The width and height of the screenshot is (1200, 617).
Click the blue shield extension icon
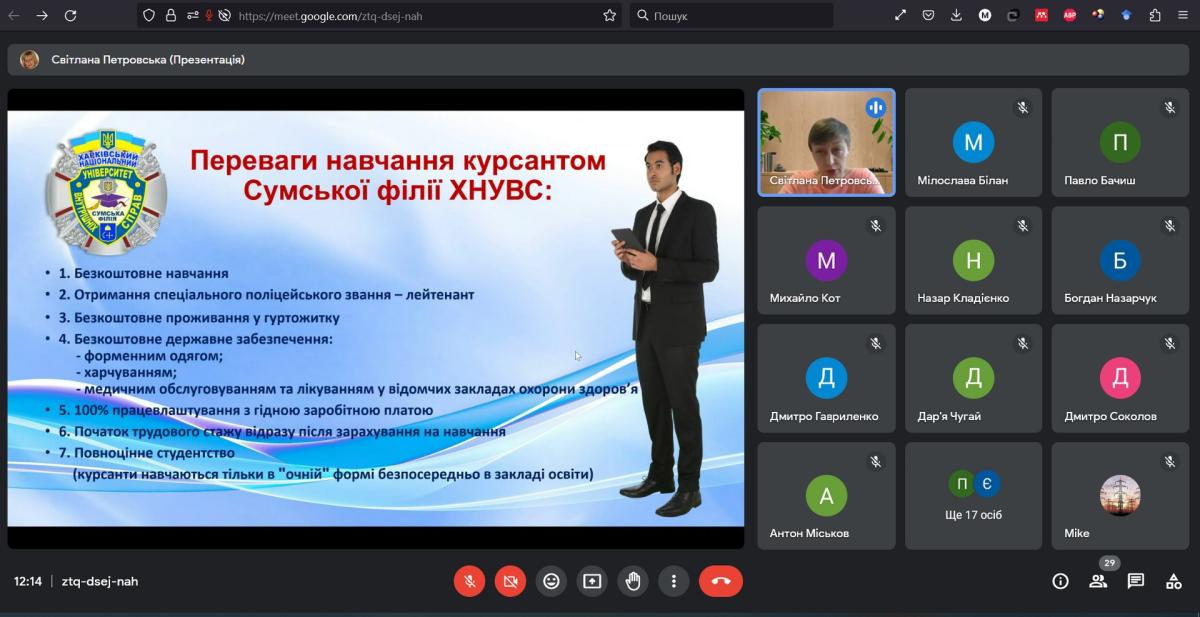[x=1126, y=15]
